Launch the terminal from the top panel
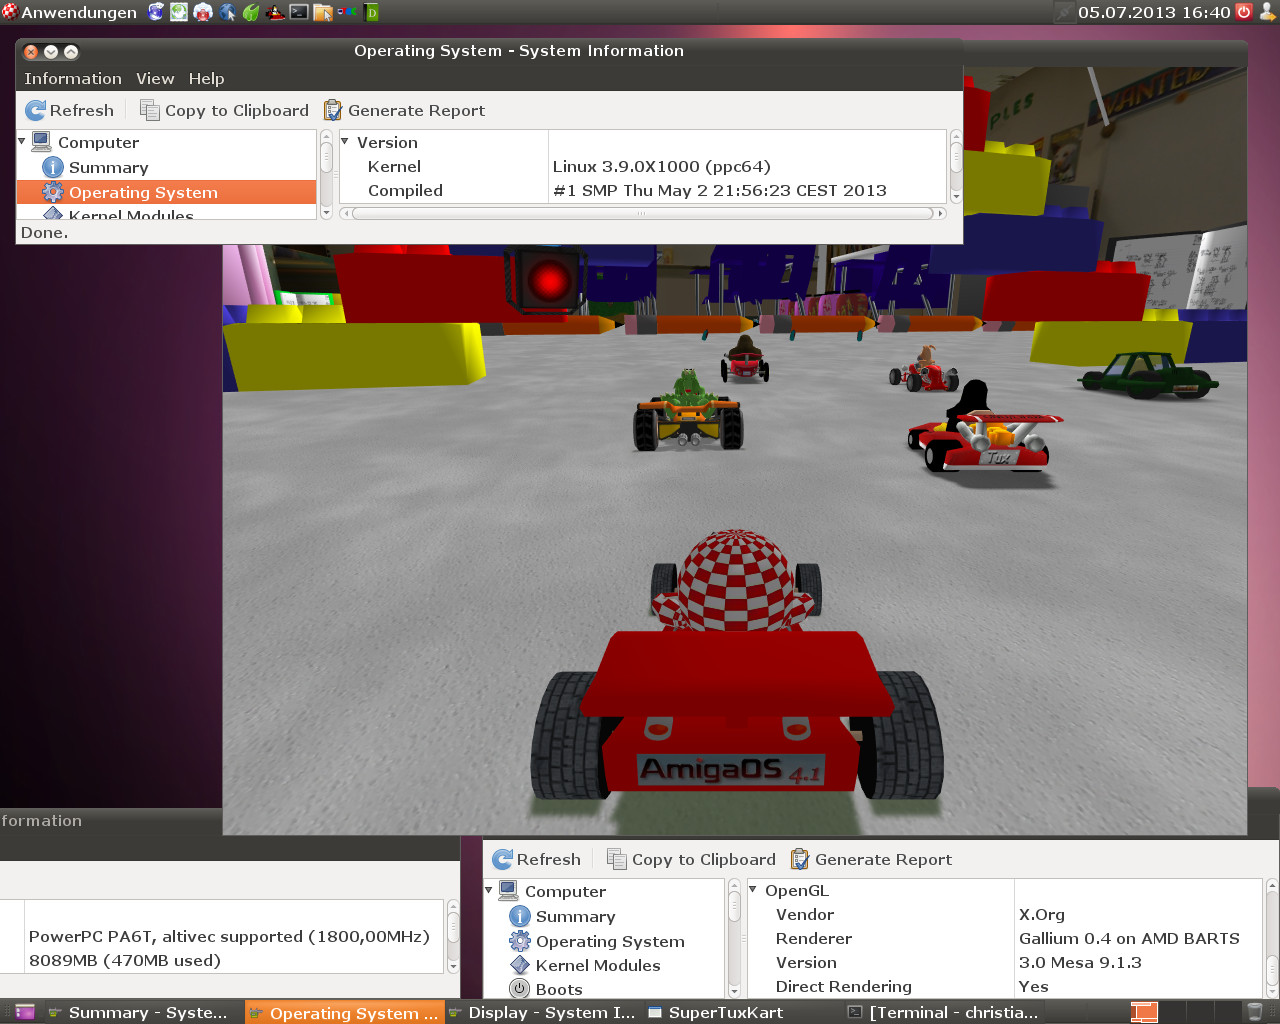The image size is (1280, 1024). [x=299, y=13]
